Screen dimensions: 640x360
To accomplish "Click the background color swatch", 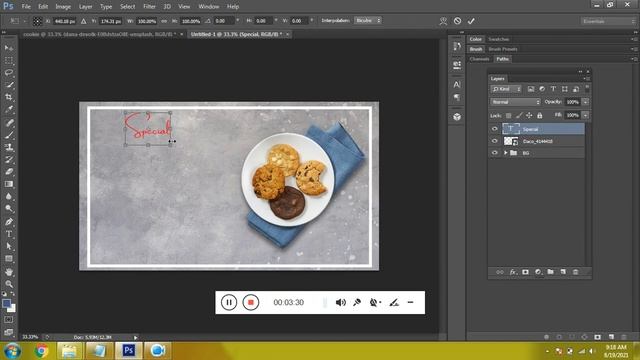I will [x=12, y=309].
